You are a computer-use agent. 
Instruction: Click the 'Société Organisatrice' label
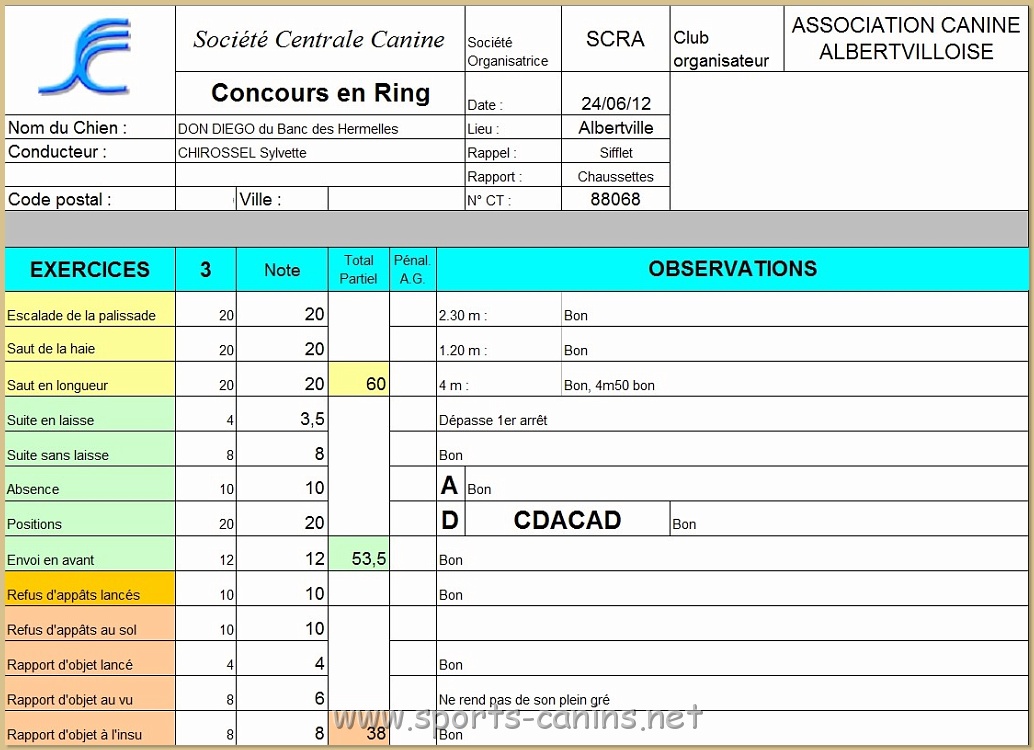click(x=507, y=51)
